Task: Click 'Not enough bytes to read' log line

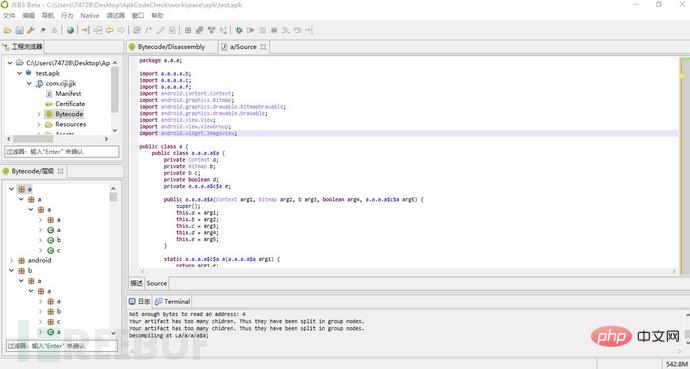Action: 187,314
